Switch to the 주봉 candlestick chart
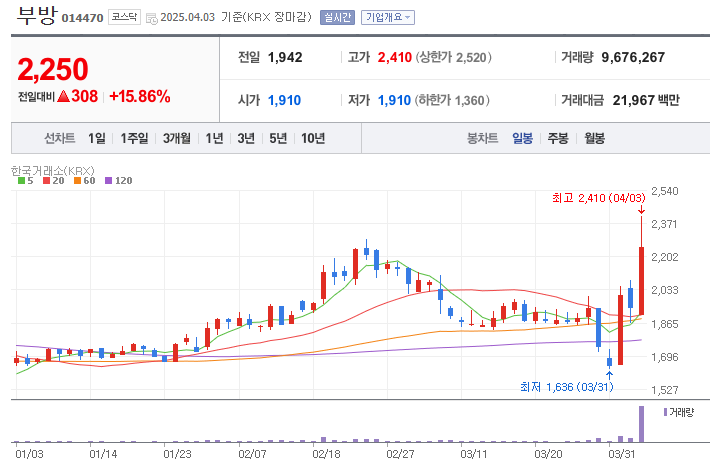The image size is (710, 467). tap(558, 138)
